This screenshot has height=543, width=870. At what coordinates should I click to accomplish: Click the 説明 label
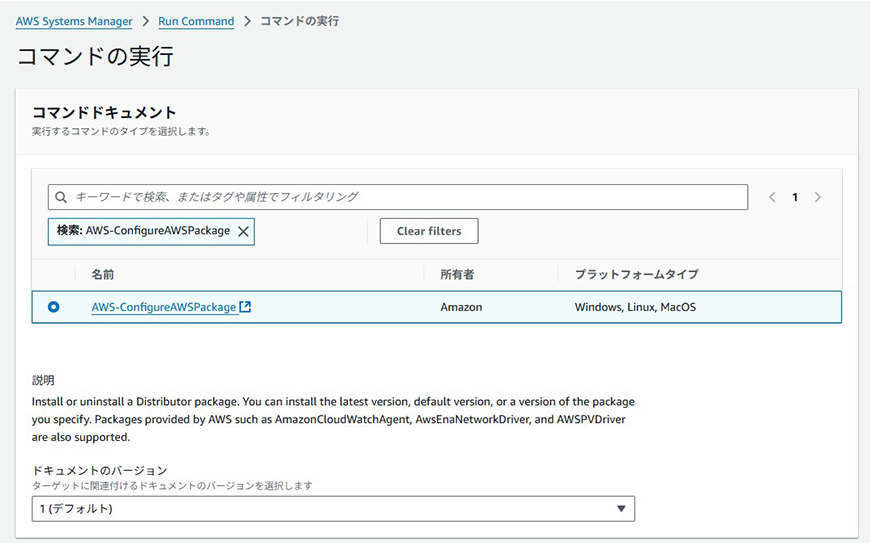click(43, 380)
